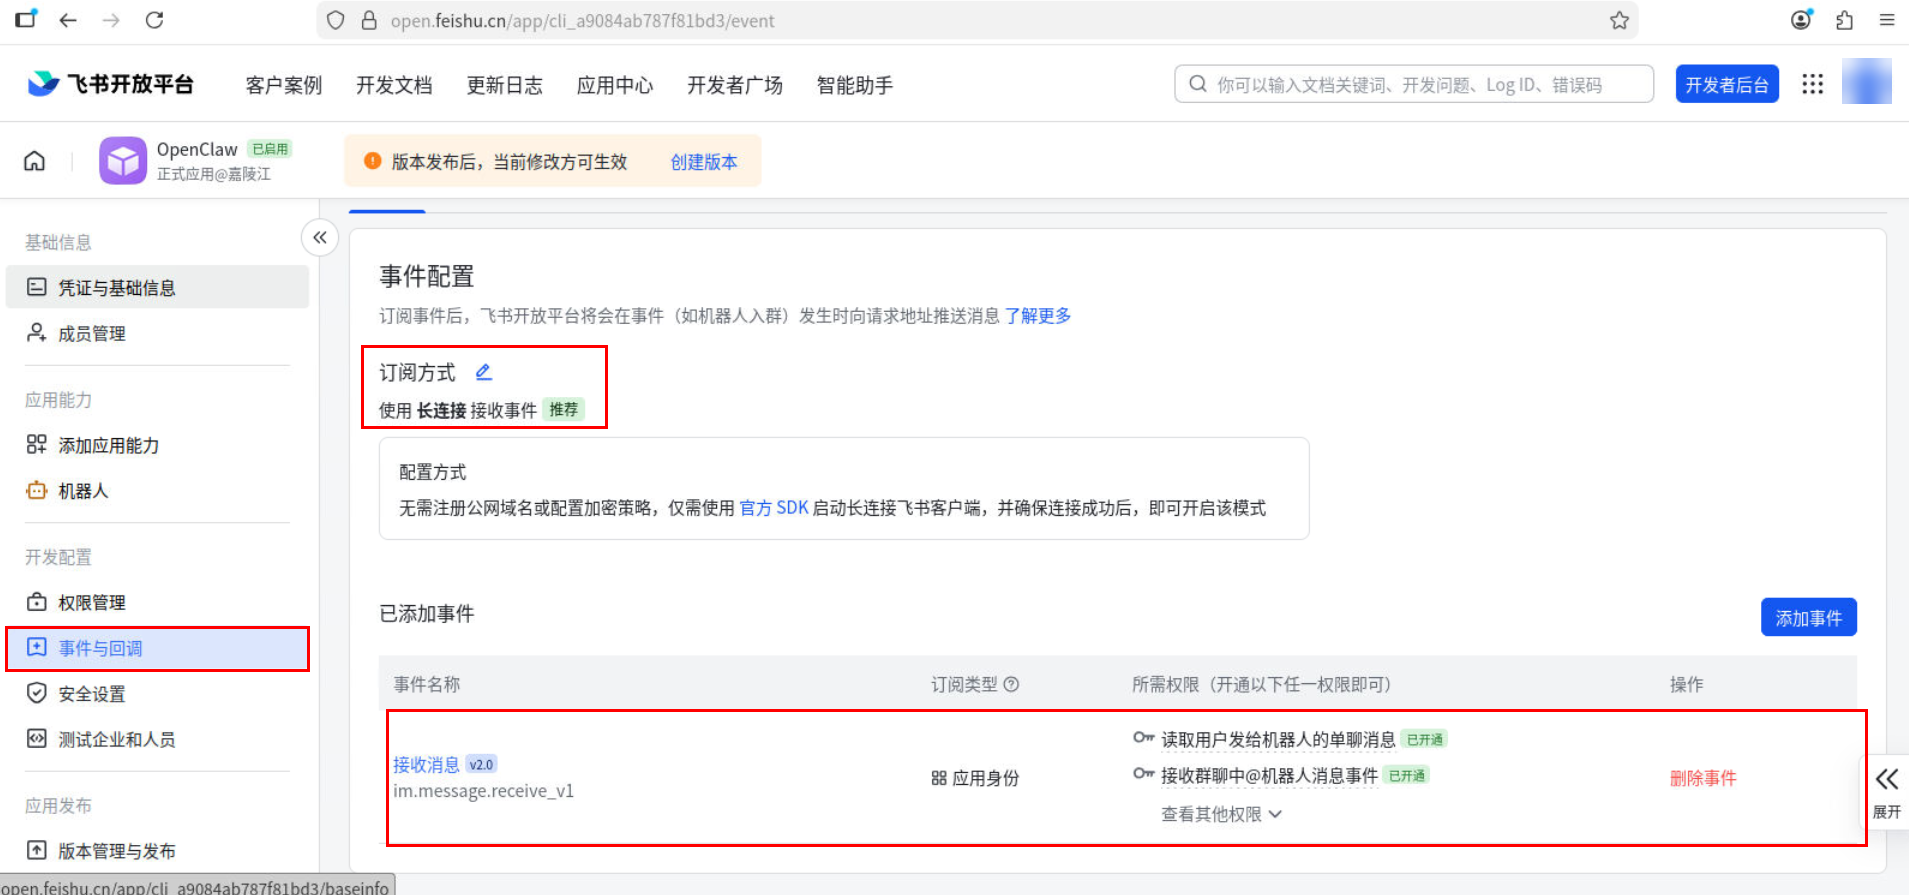
Task: Select 机器人 in sidebar
Action: [x=157, y=491]
